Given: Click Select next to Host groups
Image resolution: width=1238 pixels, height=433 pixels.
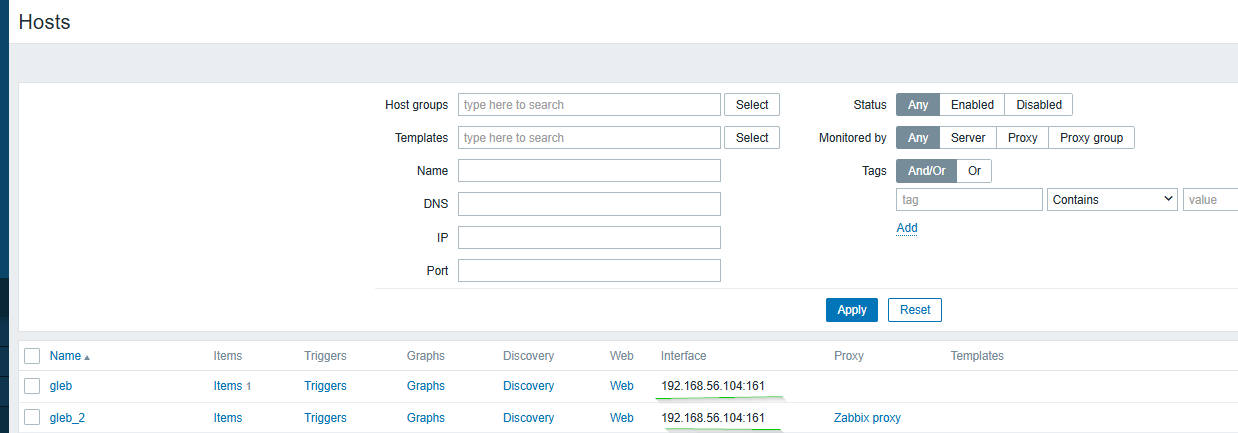Looking at the screenshot, I should pyautogui.click(x=751, y=105).
